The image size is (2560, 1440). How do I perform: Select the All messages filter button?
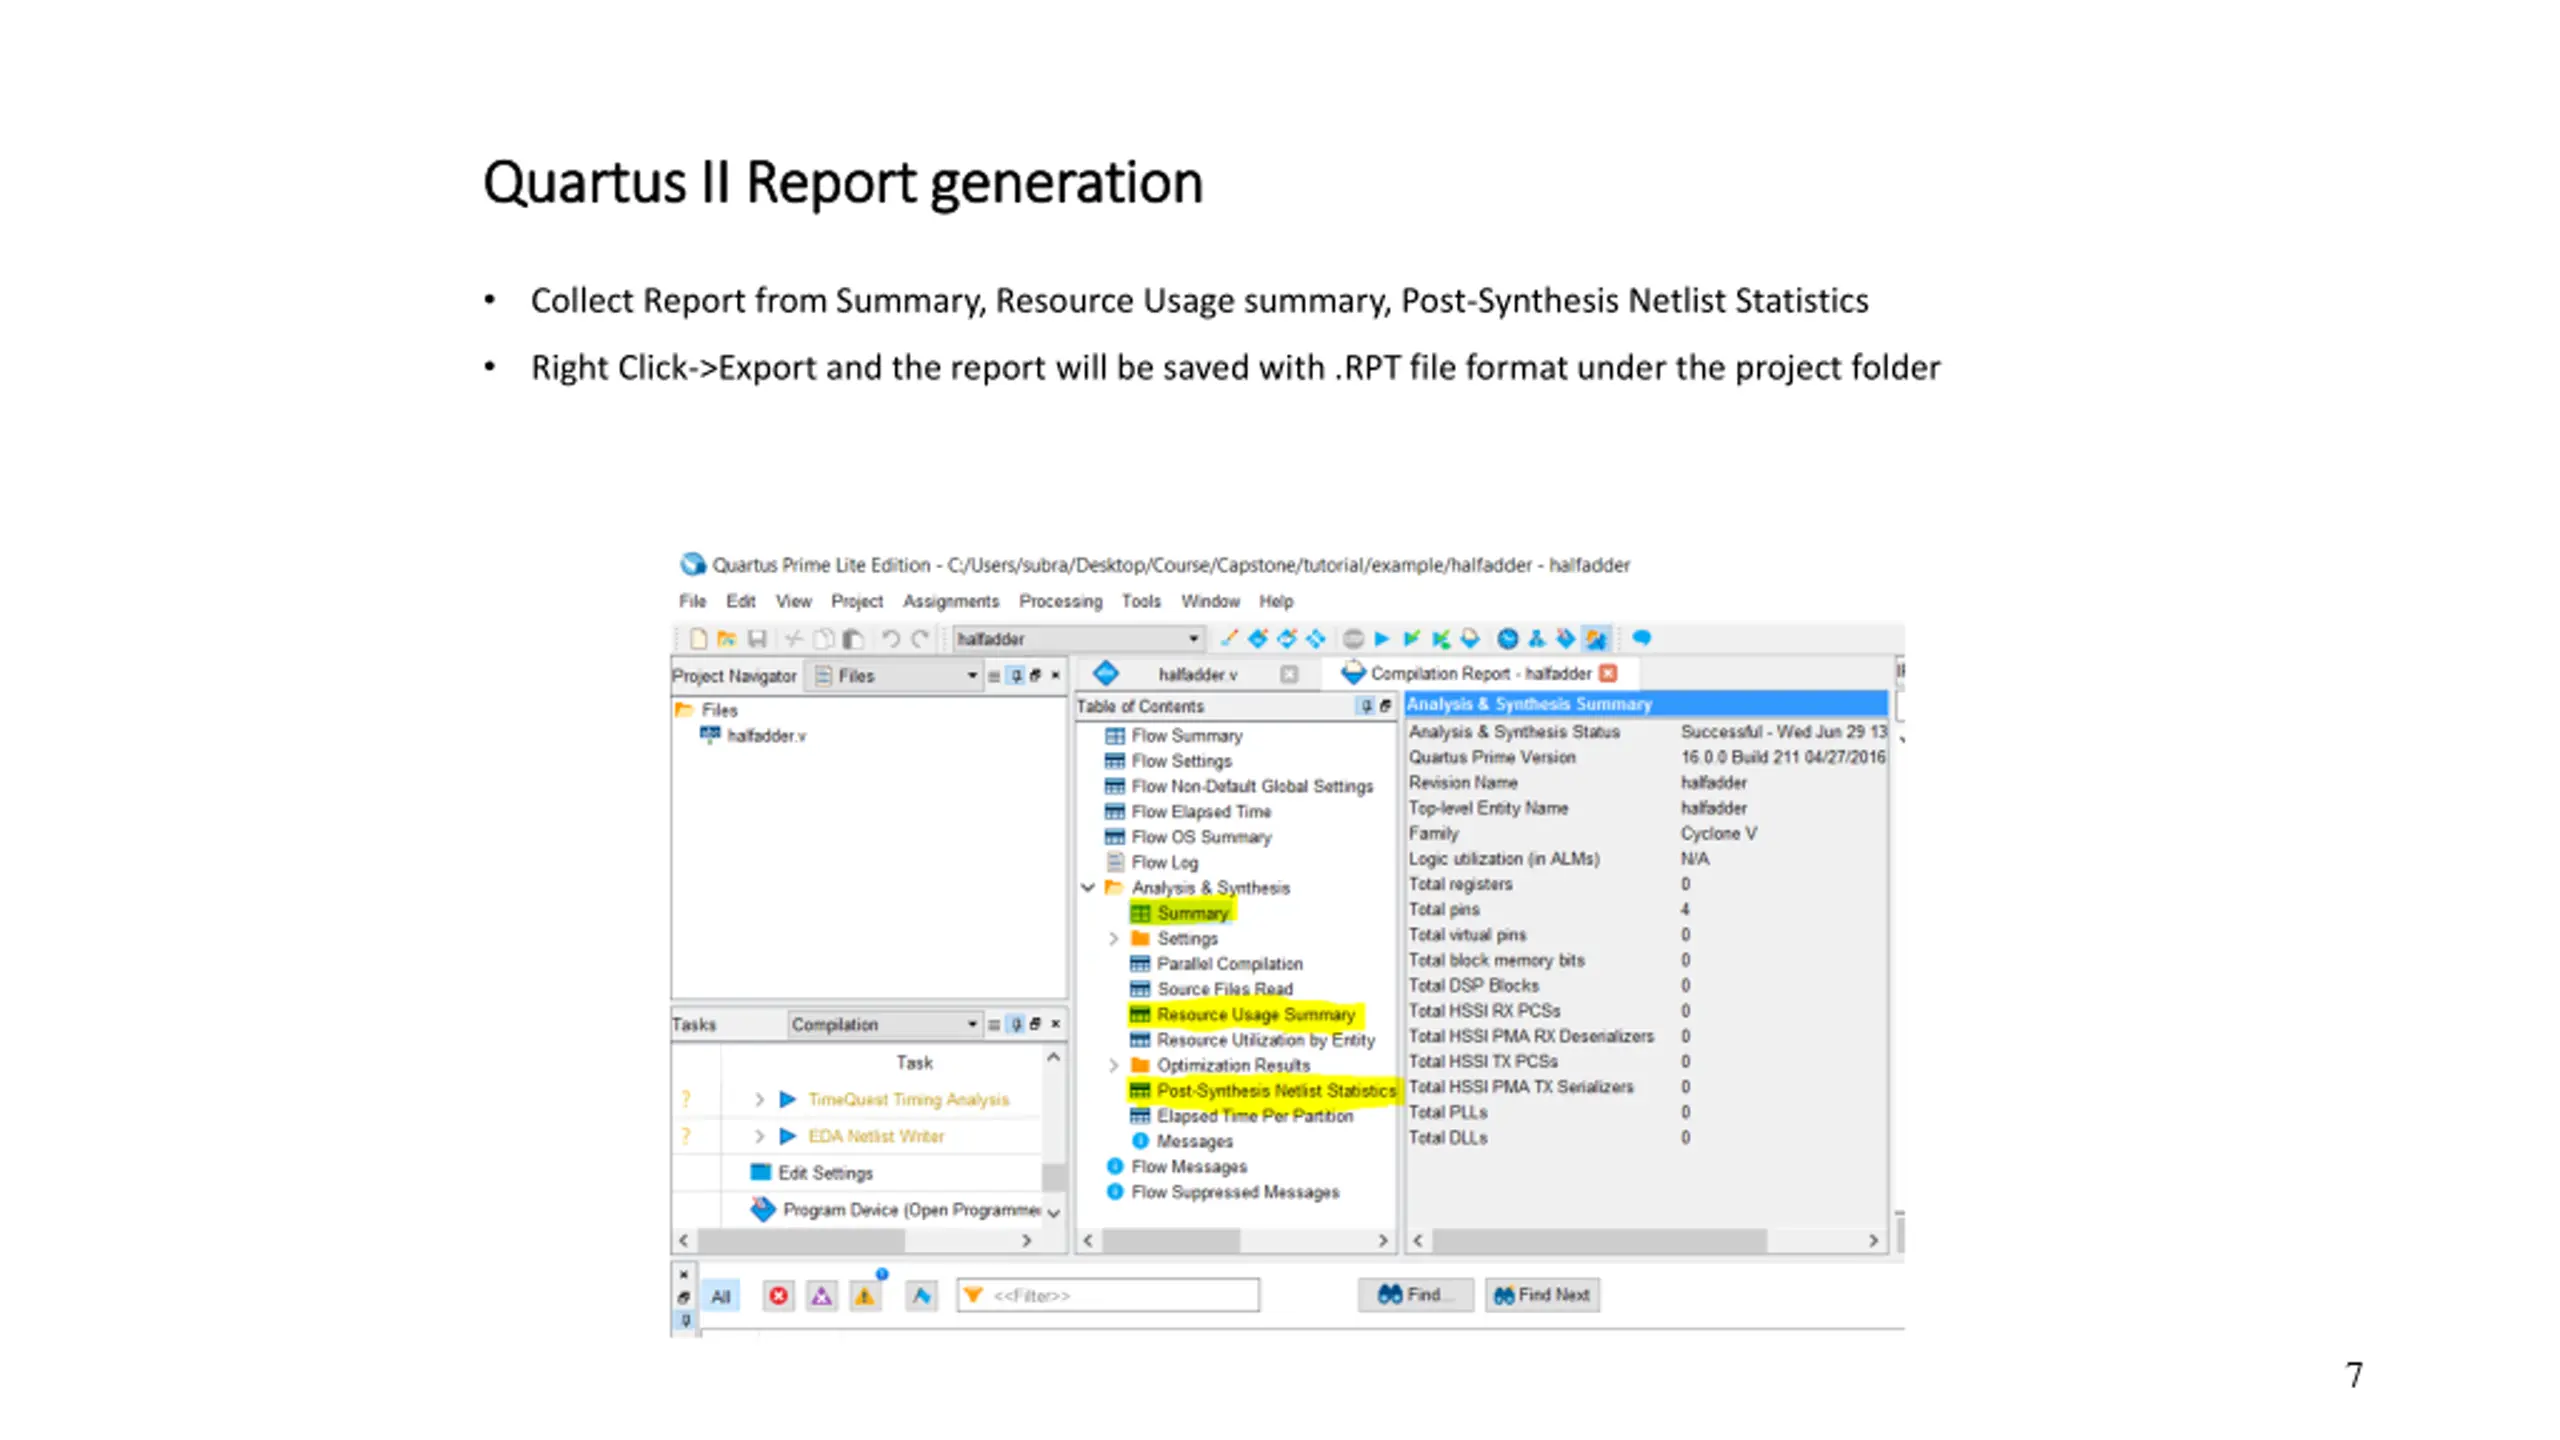click(x=721, y=1296)
